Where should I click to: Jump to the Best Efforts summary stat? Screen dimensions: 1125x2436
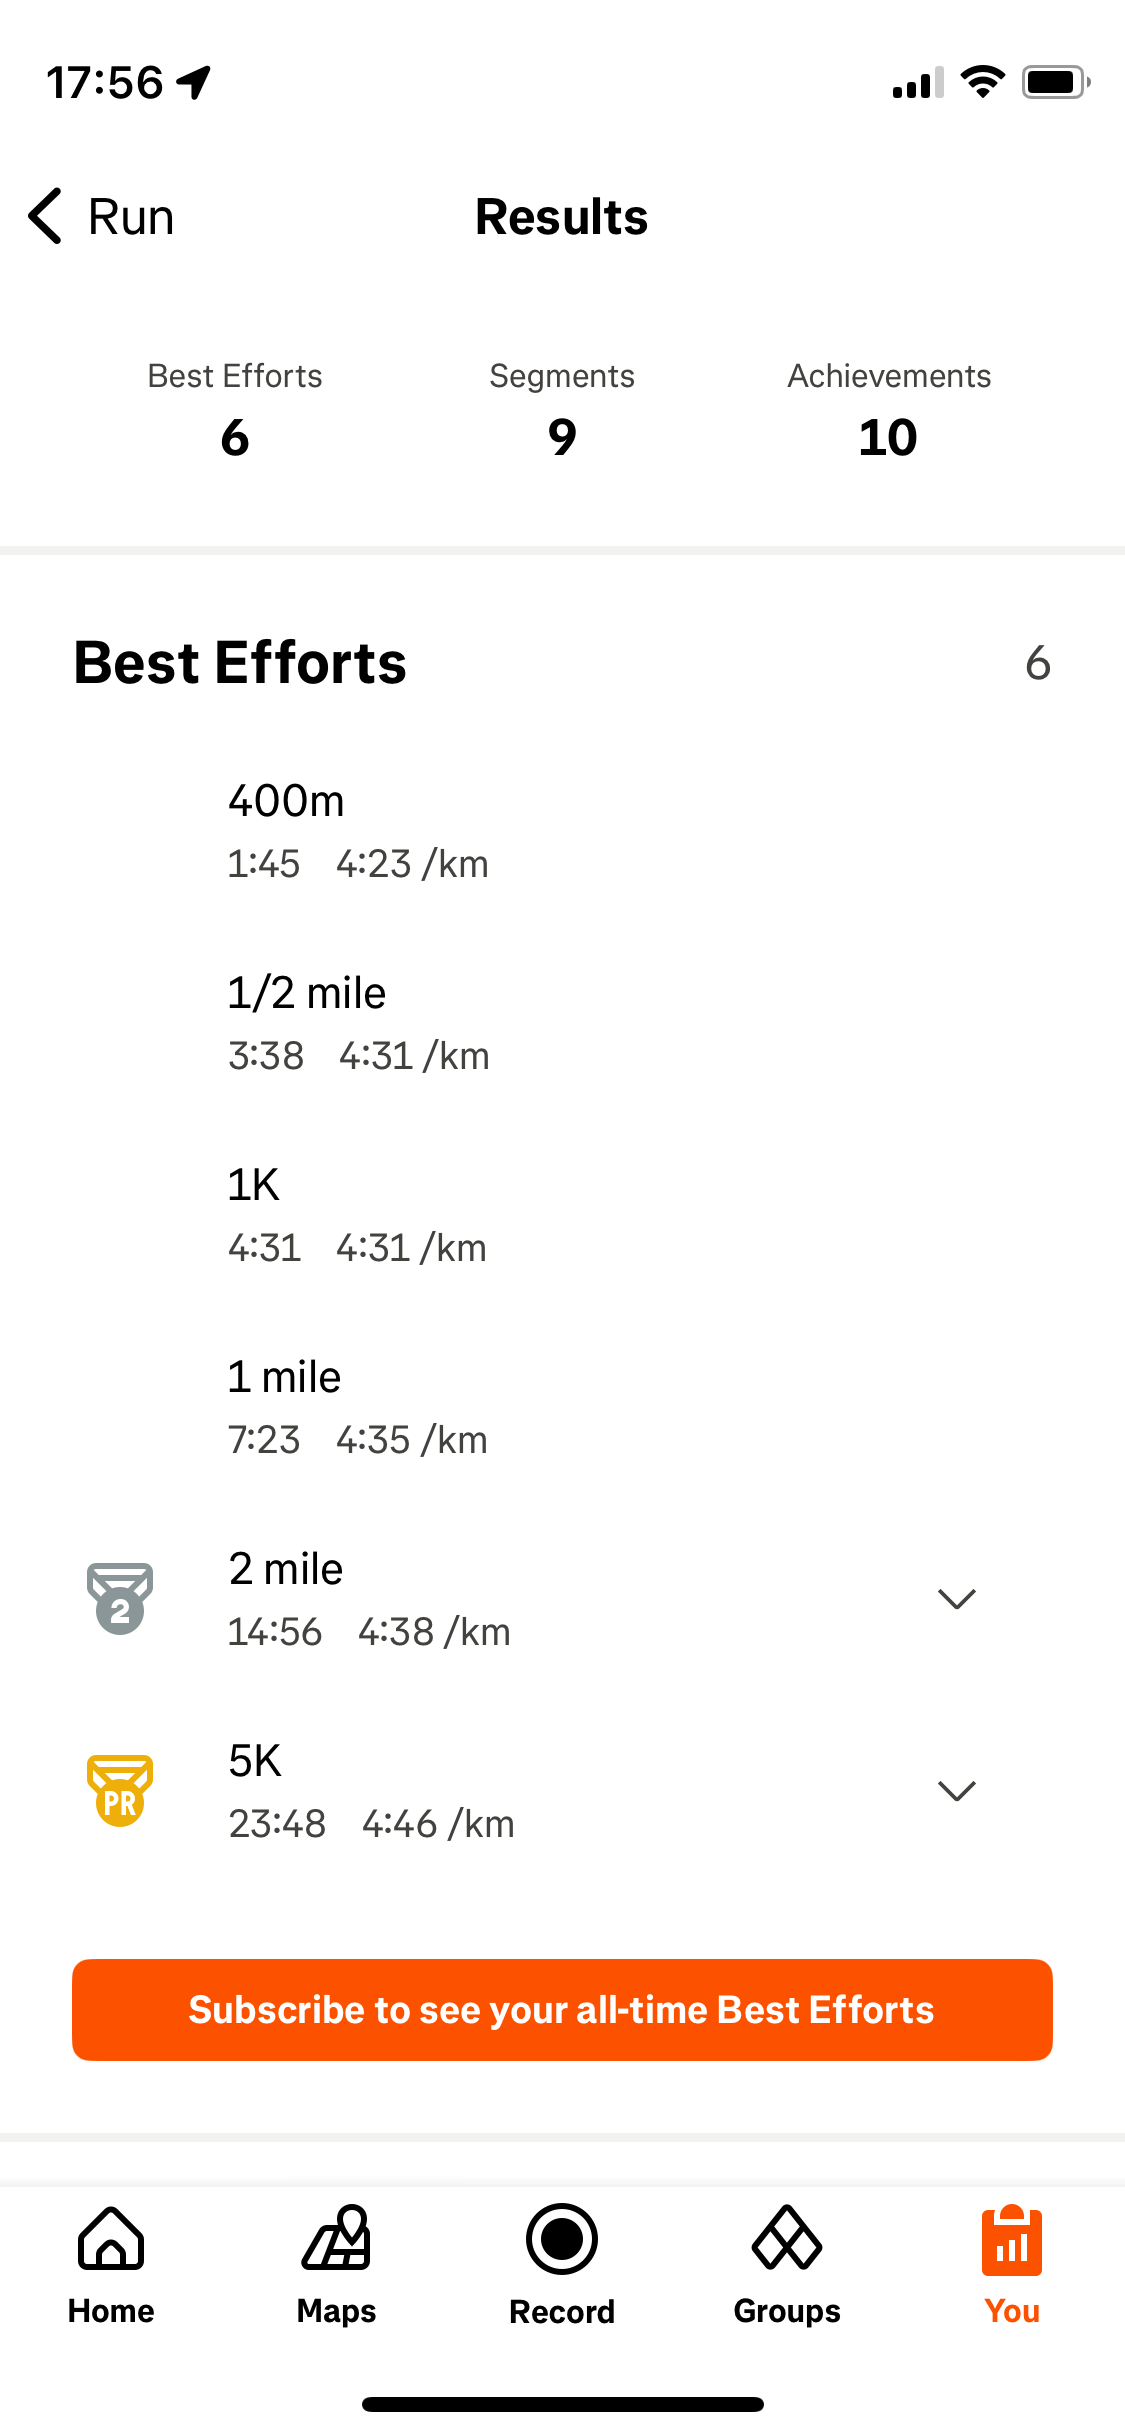(235, 410)
